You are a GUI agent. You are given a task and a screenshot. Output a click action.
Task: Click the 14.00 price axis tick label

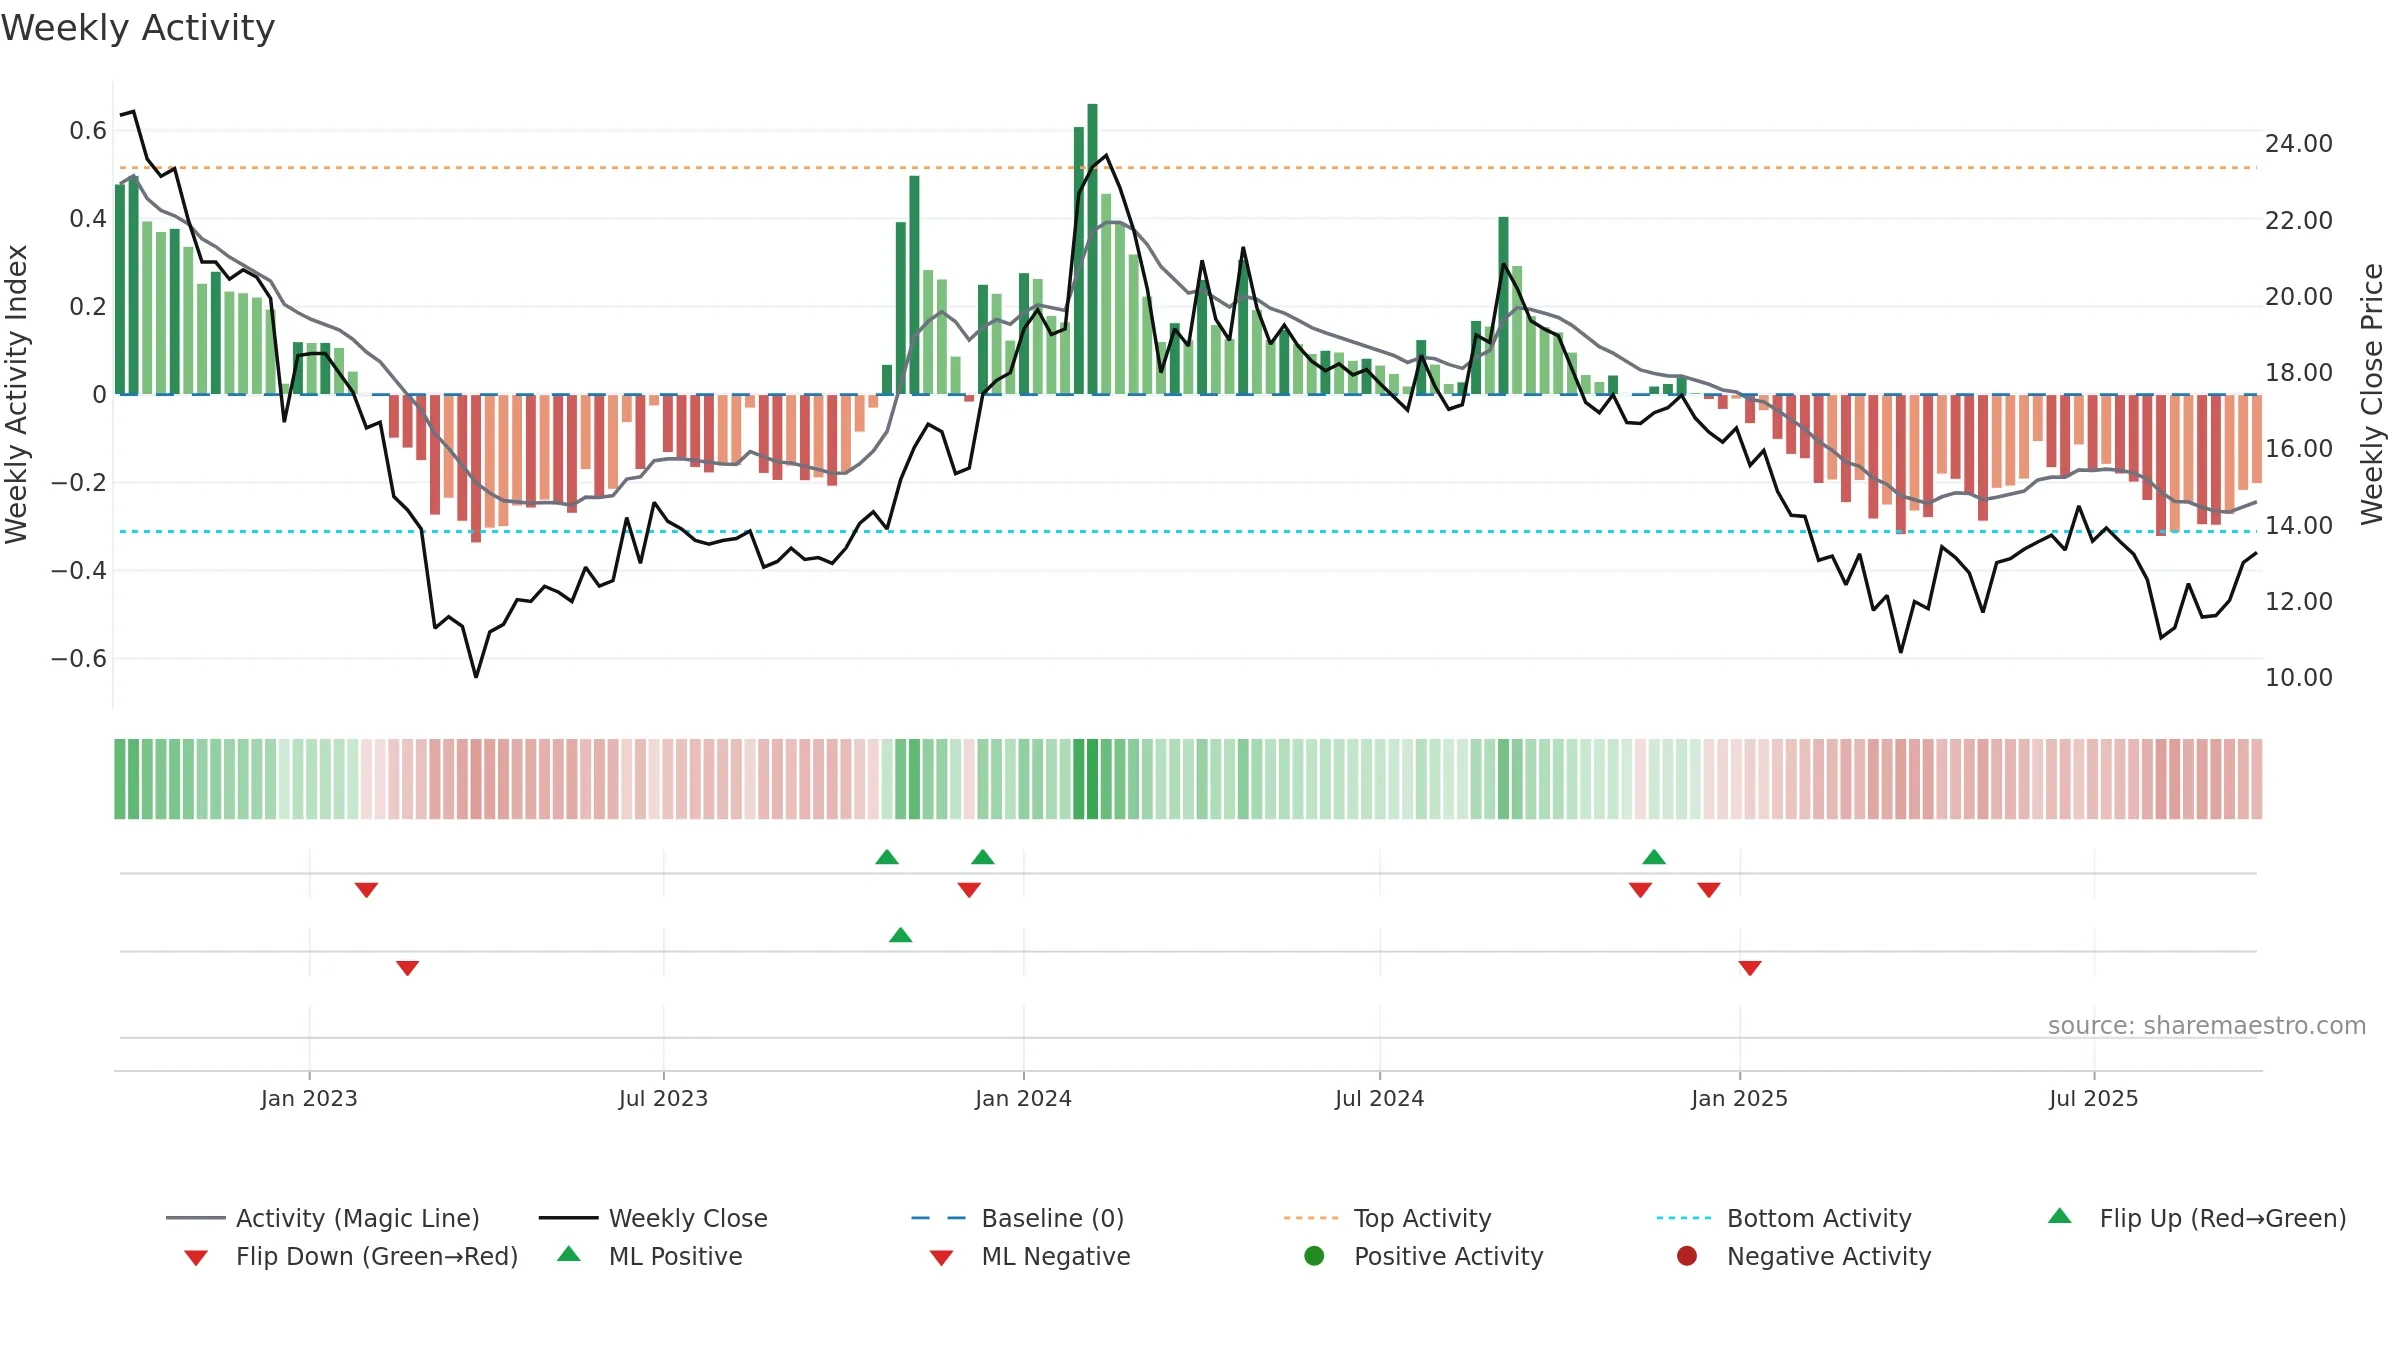(x=2298, y=525)
